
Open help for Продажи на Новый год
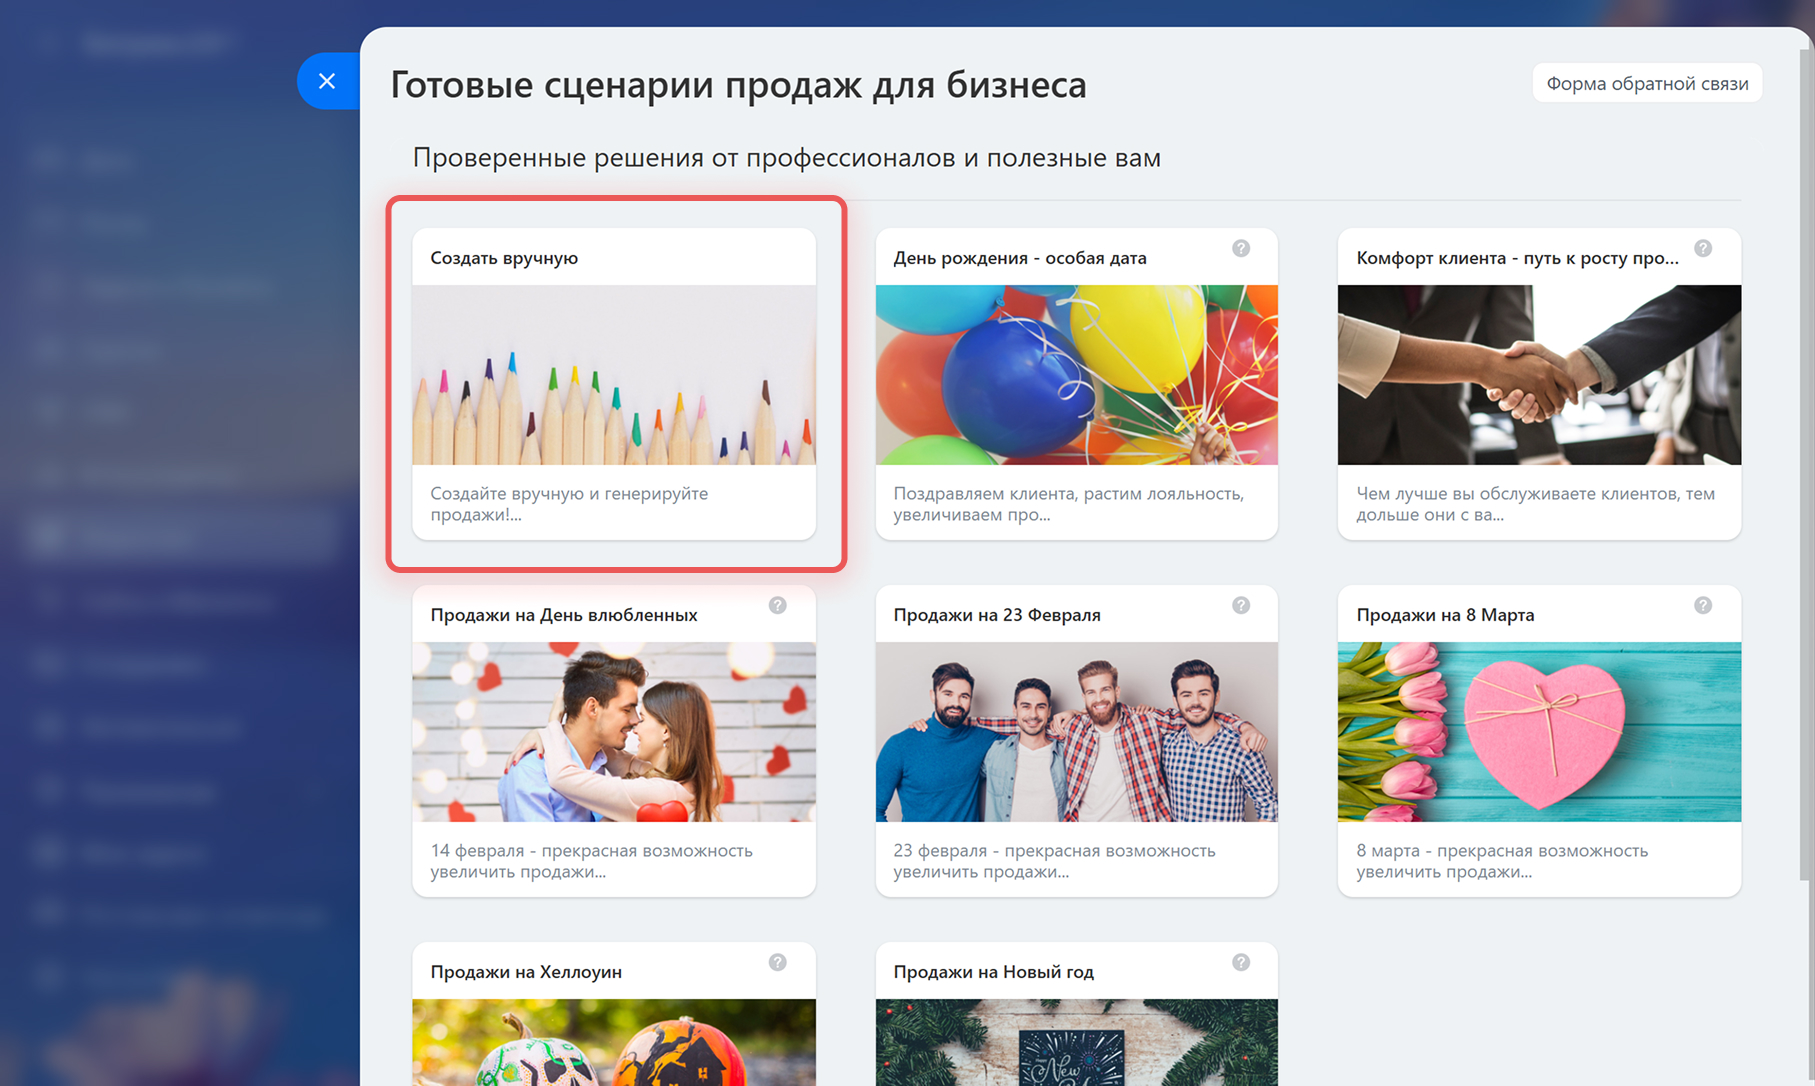[x=1241, y=962]
